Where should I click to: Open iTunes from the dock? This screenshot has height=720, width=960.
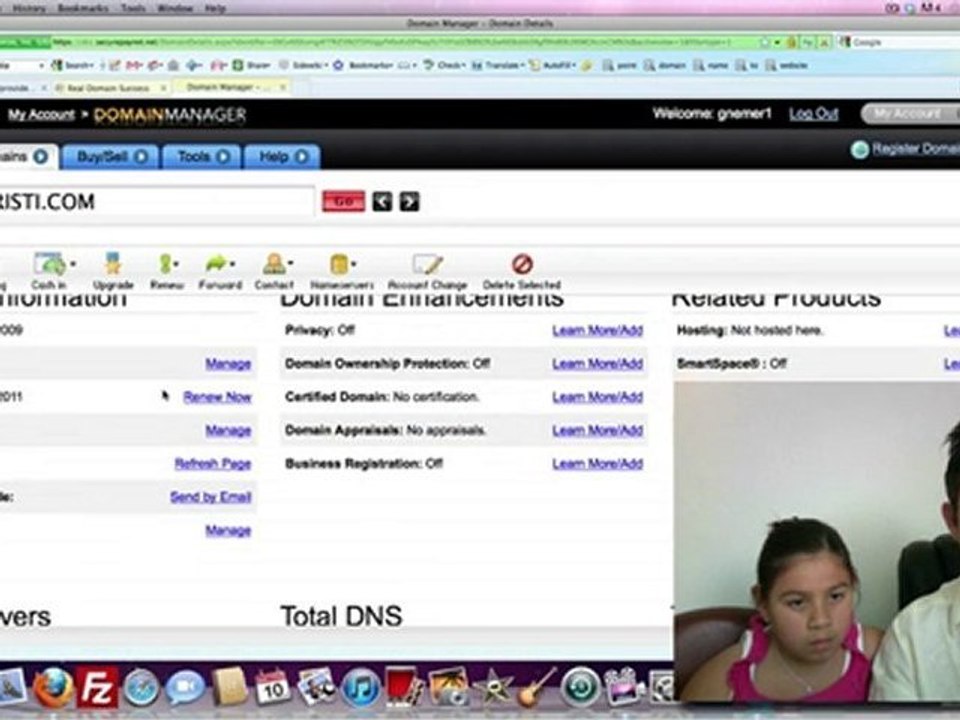point(360,688)
